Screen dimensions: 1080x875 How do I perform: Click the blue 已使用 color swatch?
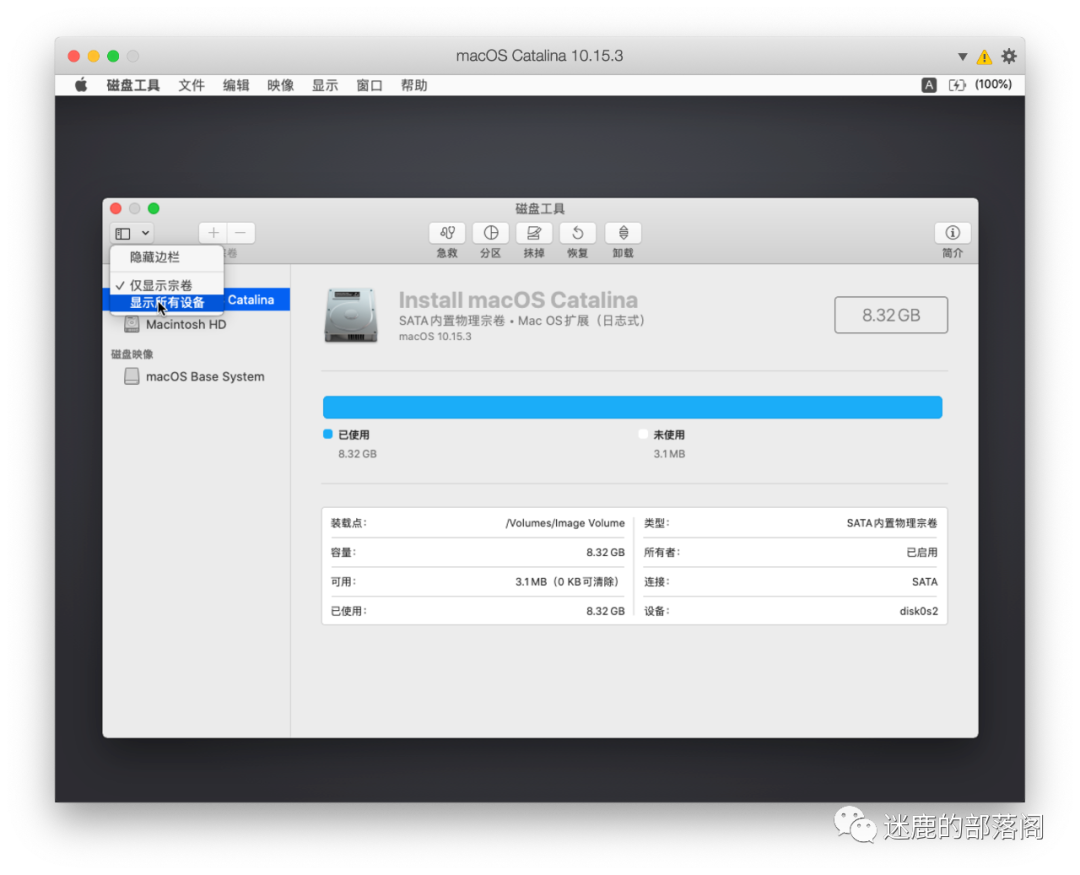[328, 434]
